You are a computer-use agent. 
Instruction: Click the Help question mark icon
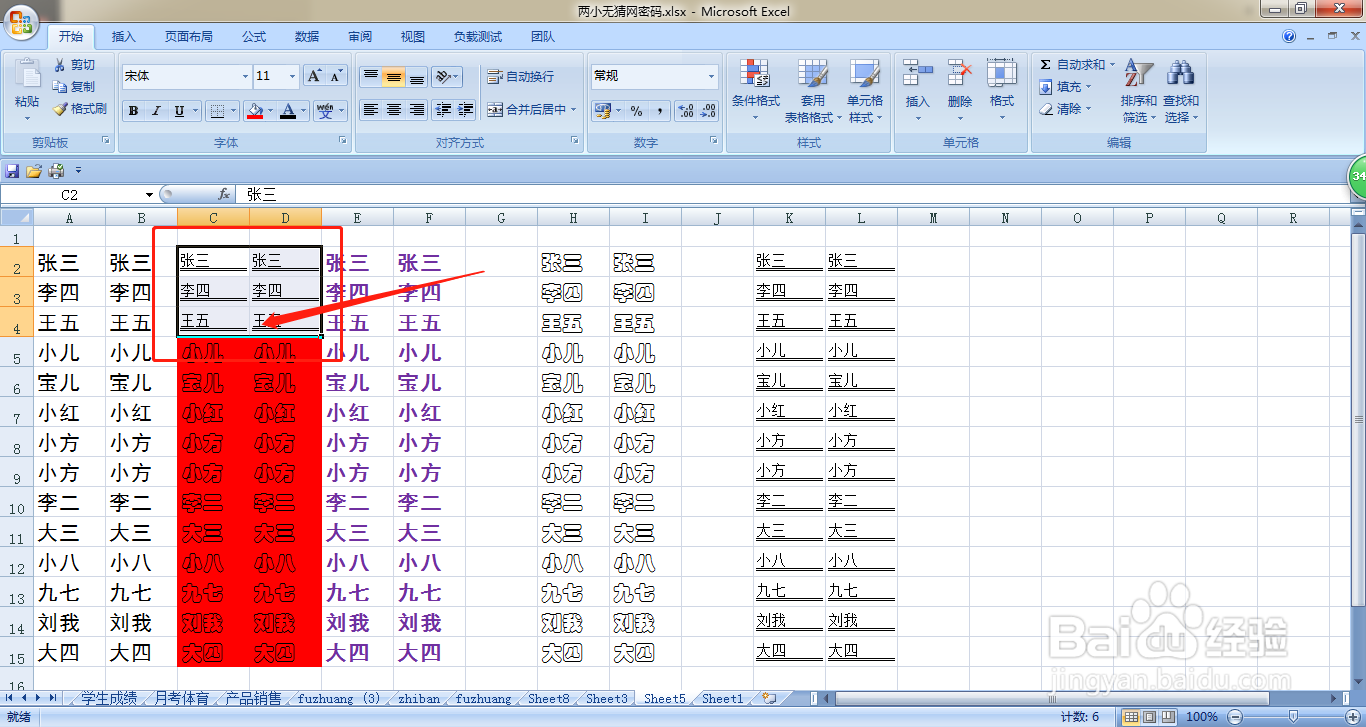click(x=1289, y=37)
